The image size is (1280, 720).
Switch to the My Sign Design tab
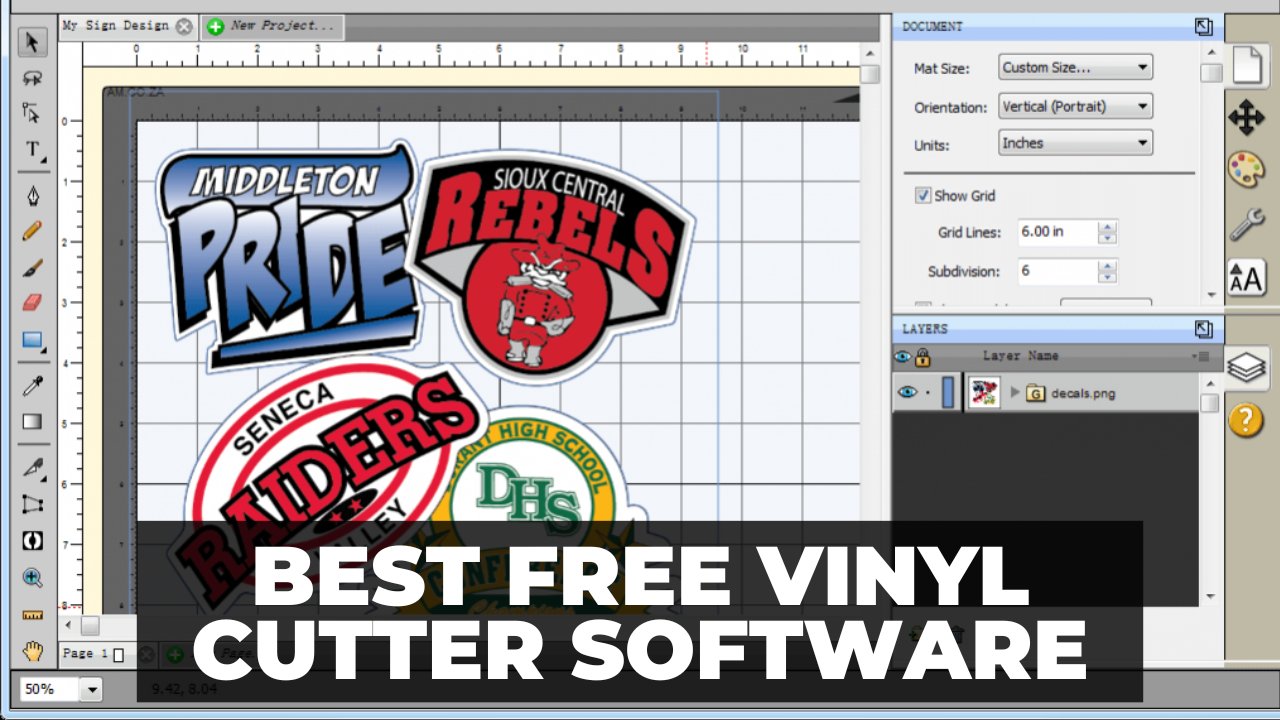point(115,27)
